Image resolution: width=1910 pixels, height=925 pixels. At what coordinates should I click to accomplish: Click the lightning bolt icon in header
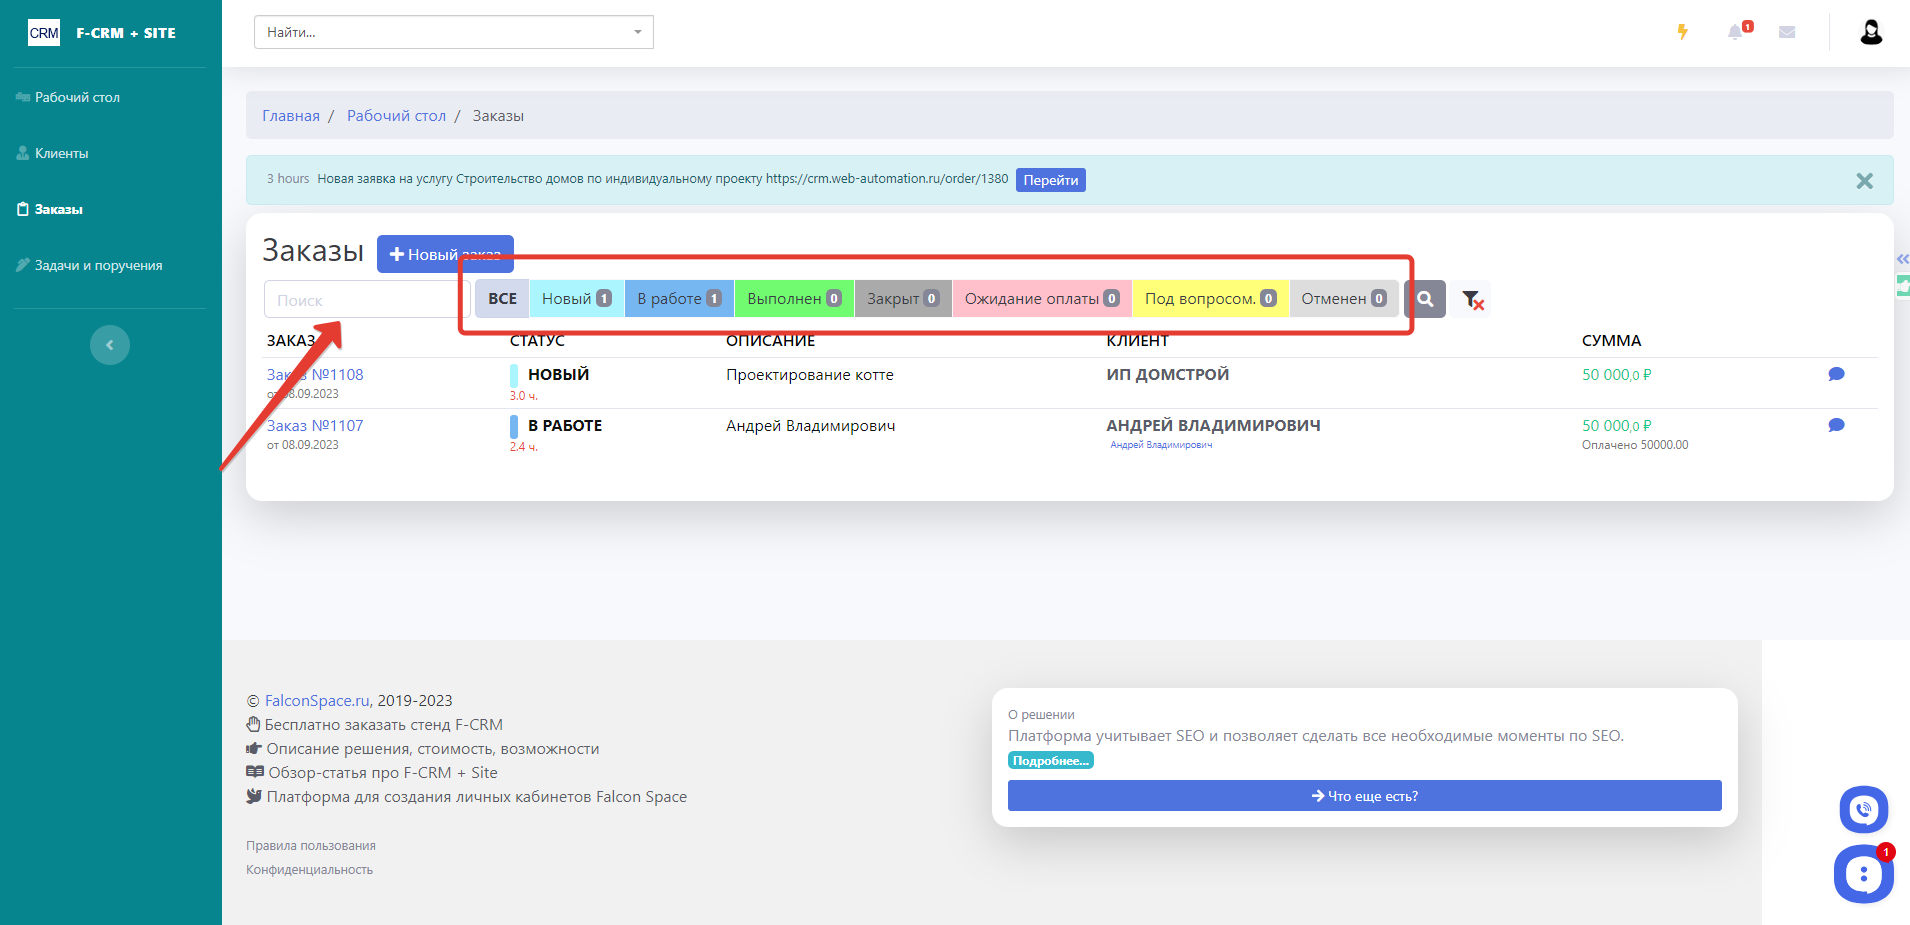pos(1682,32)
